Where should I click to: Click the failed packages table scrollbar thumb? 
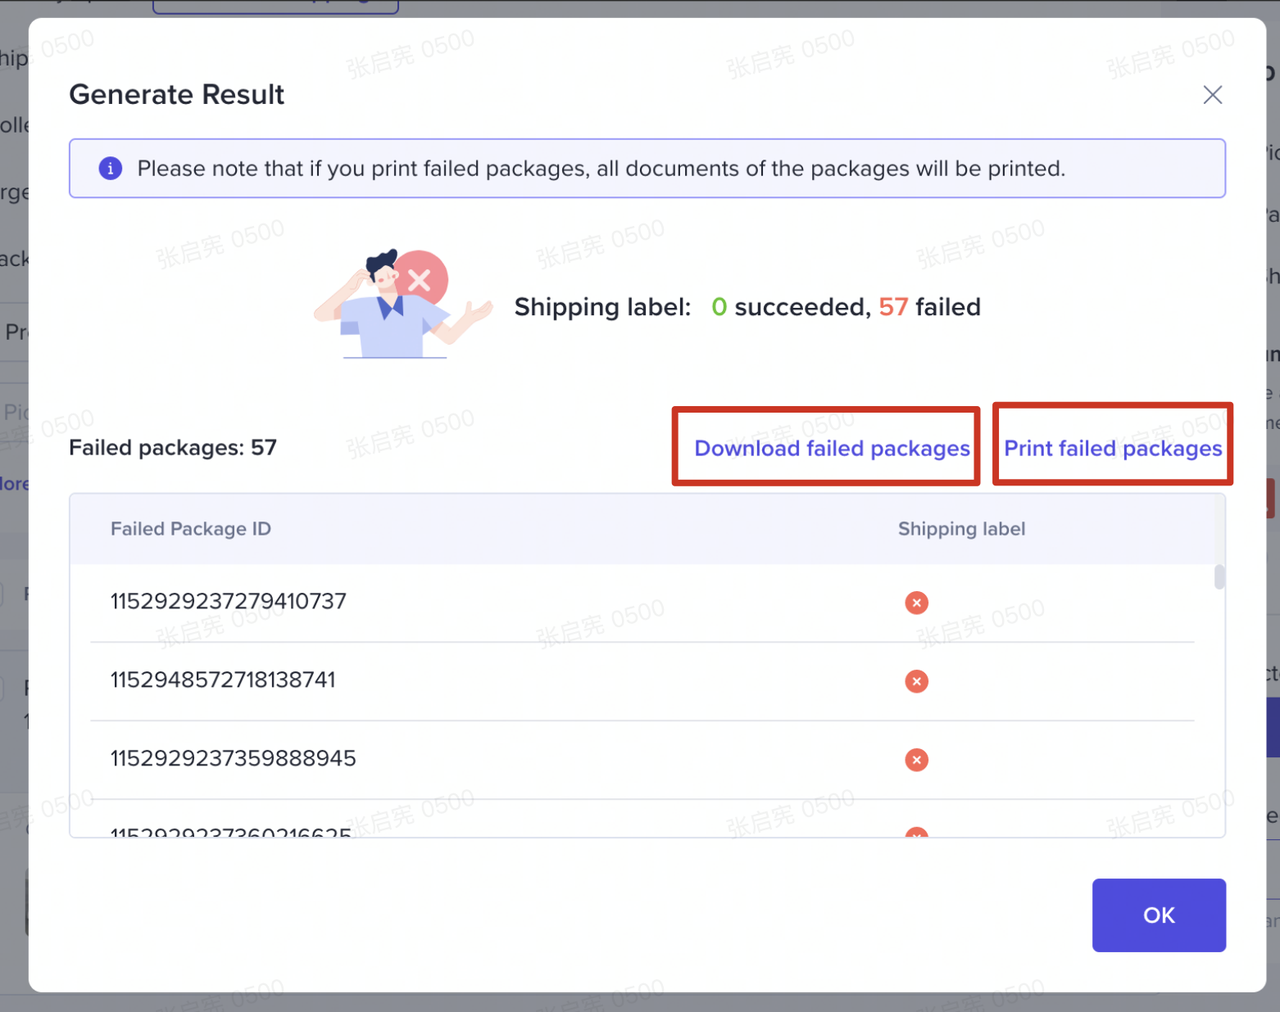tap(1219, 577)
